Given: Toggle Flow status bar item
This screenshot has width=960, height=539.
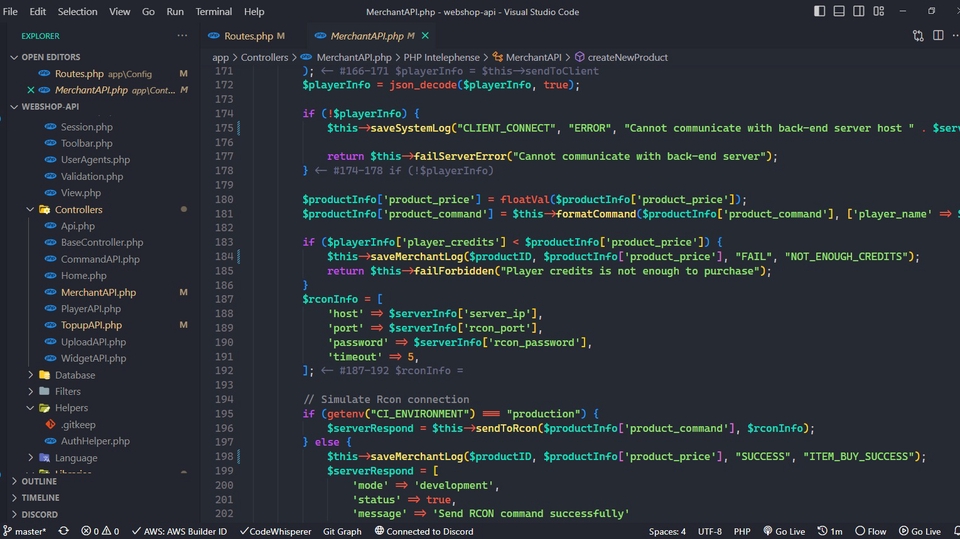Looking at the screenshot, I should tap(871, 532).
